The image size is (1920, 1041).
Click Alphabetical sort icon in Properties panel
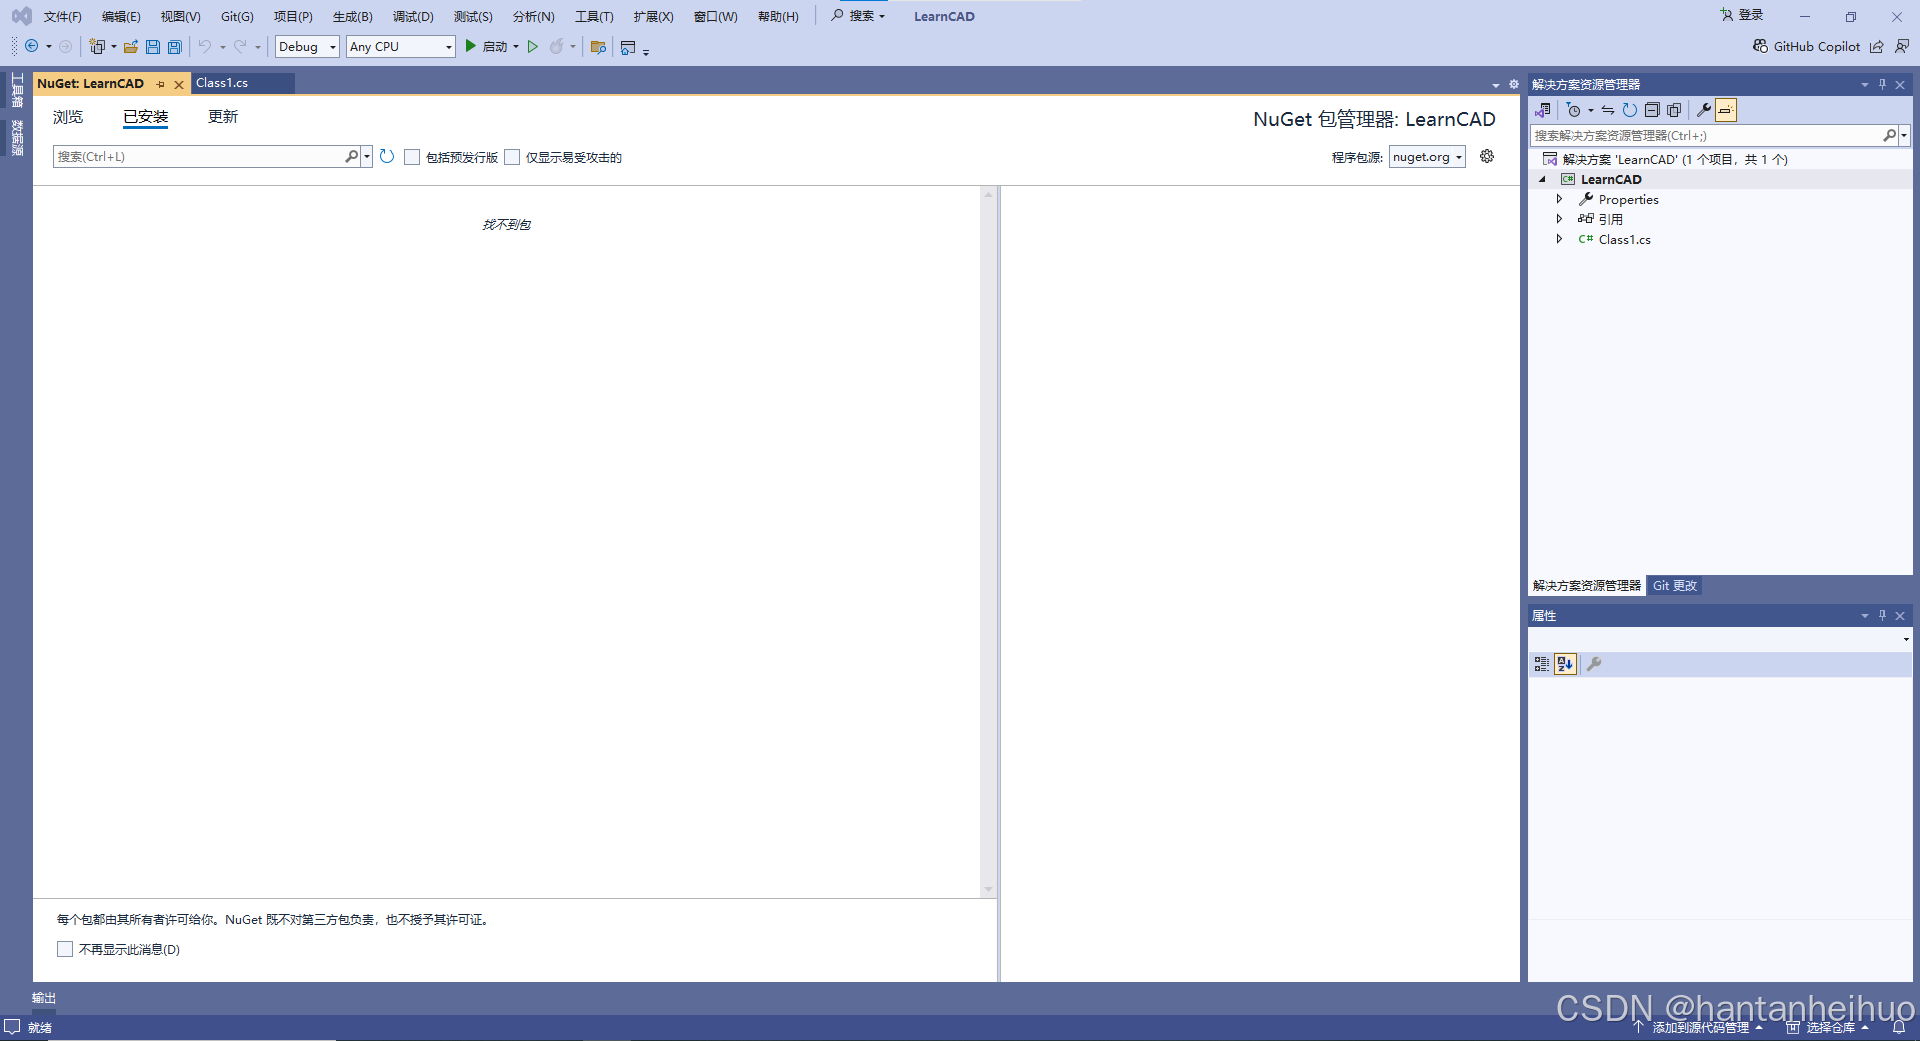(x=1566, y=664)
